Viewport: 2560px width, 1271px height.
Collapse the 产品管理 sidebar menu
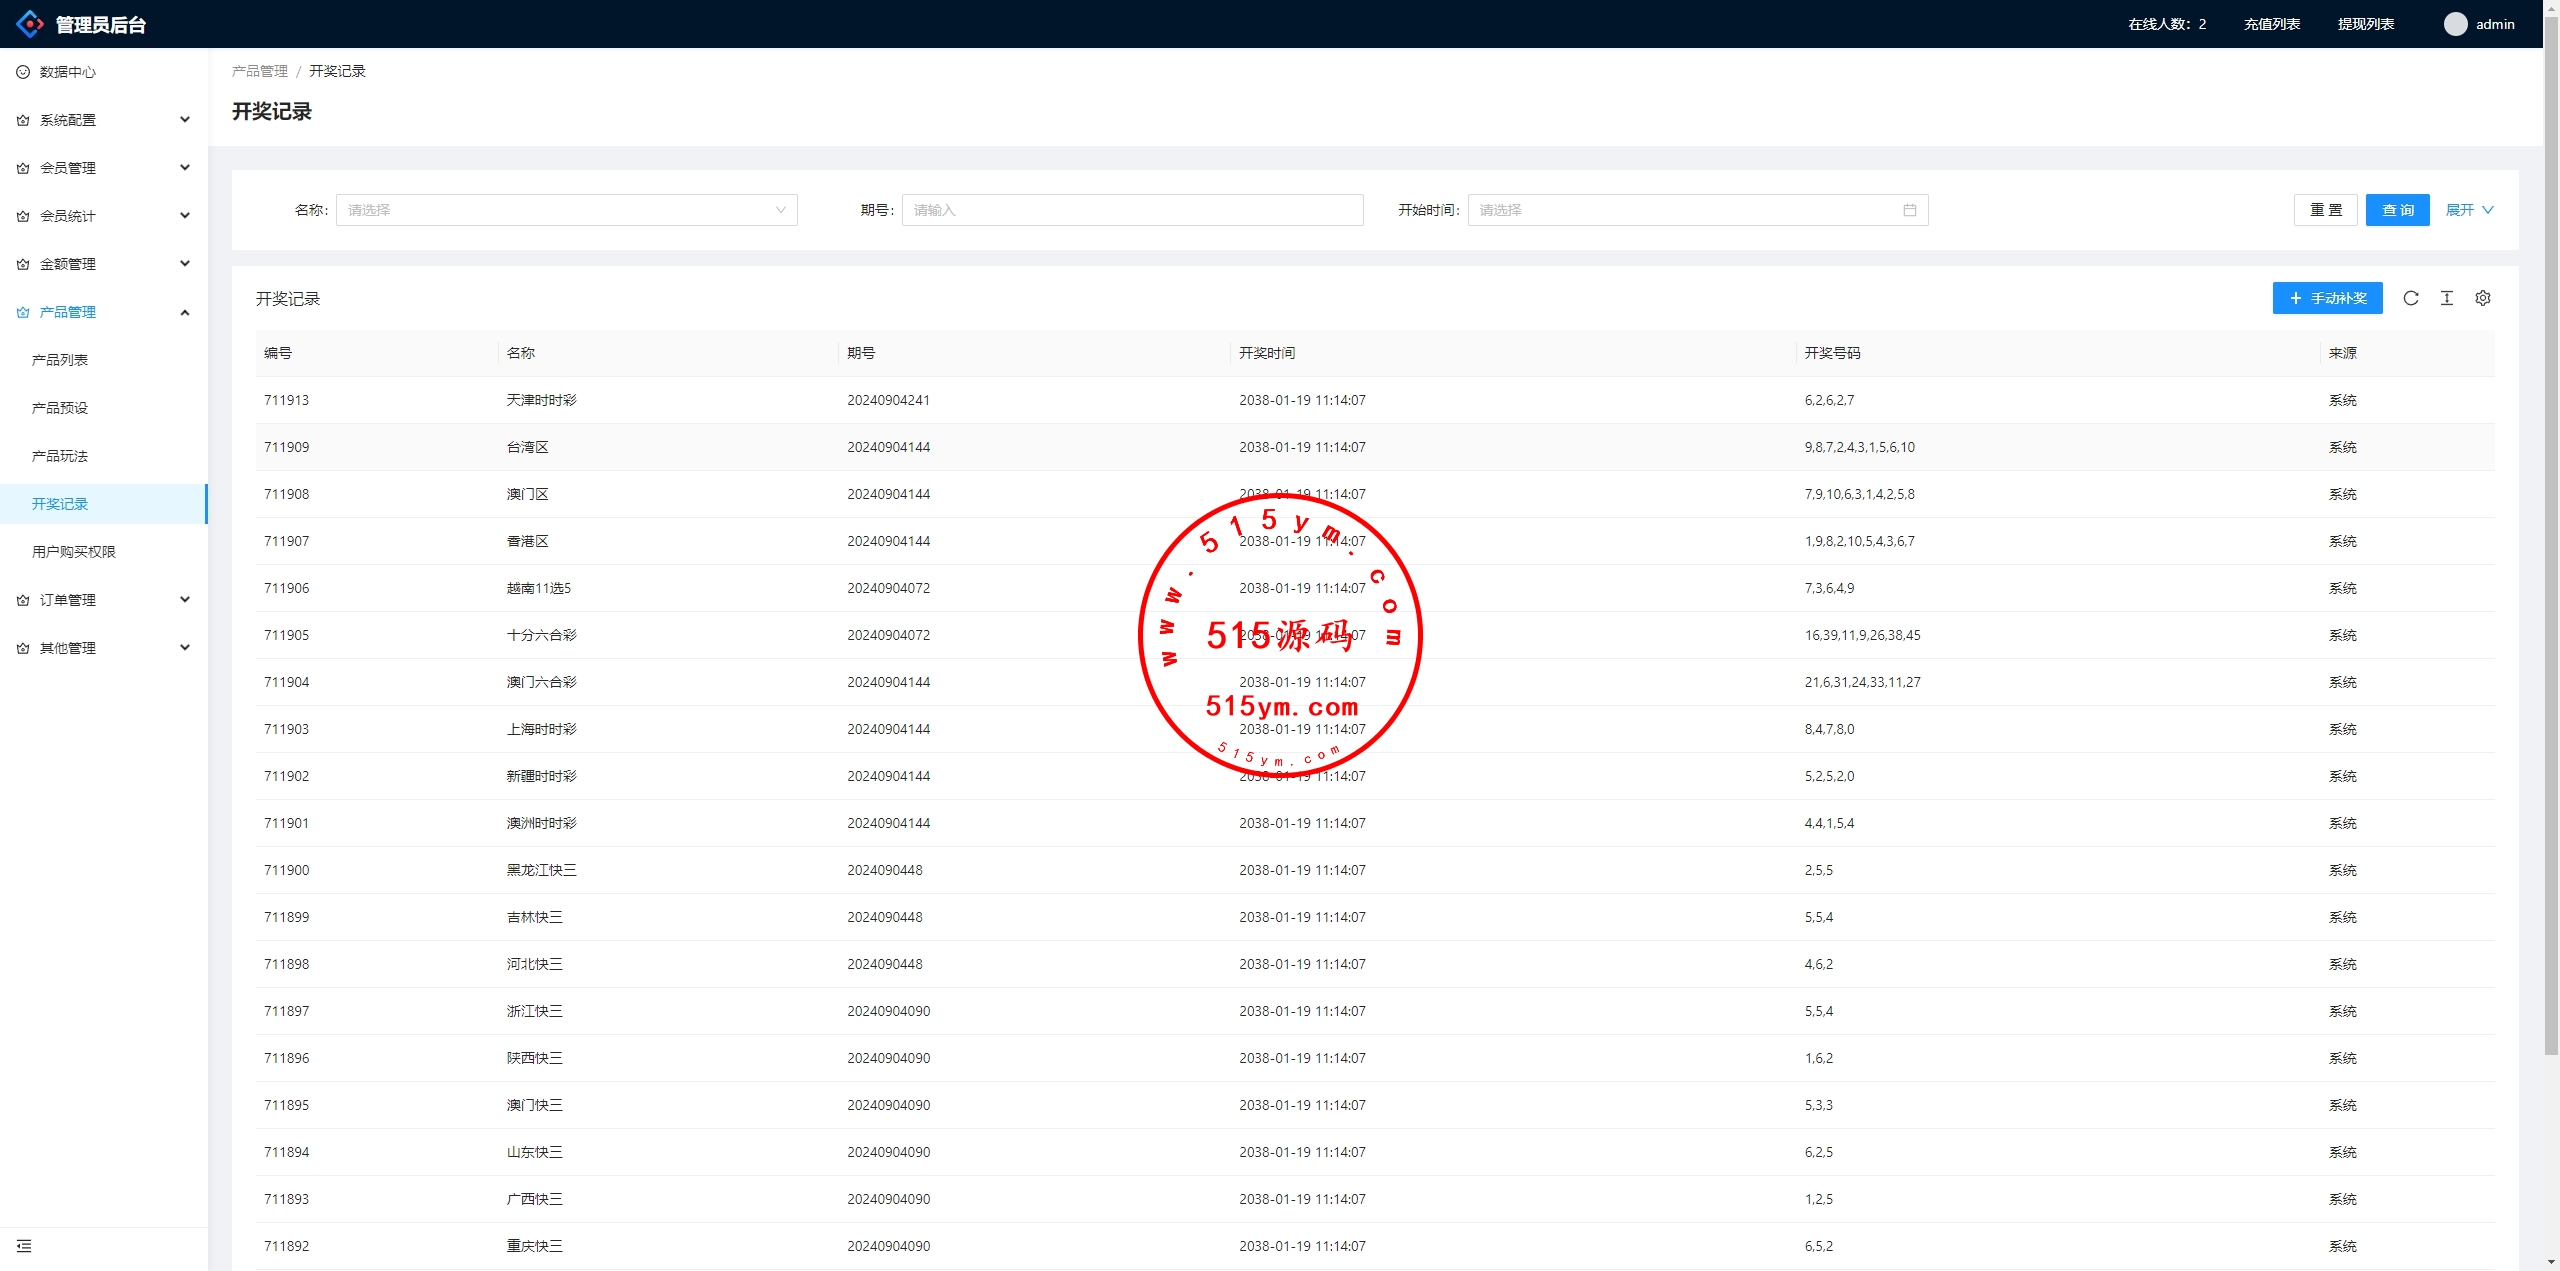(104, 312)
